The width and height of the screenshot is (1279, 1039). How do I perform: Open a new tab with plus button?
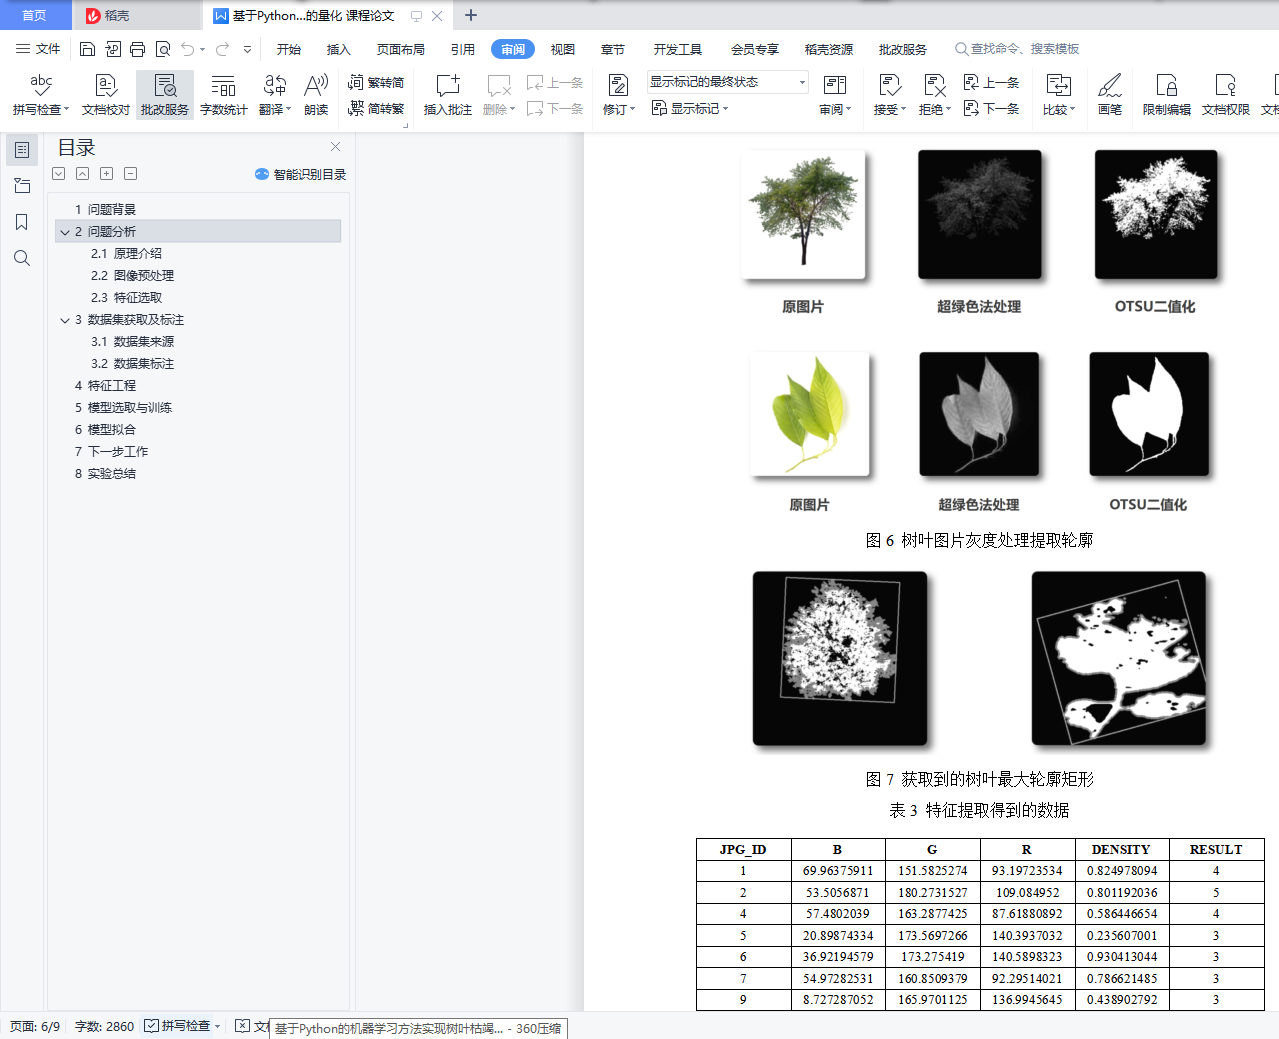pyautogui.click(x=471, y=15)
